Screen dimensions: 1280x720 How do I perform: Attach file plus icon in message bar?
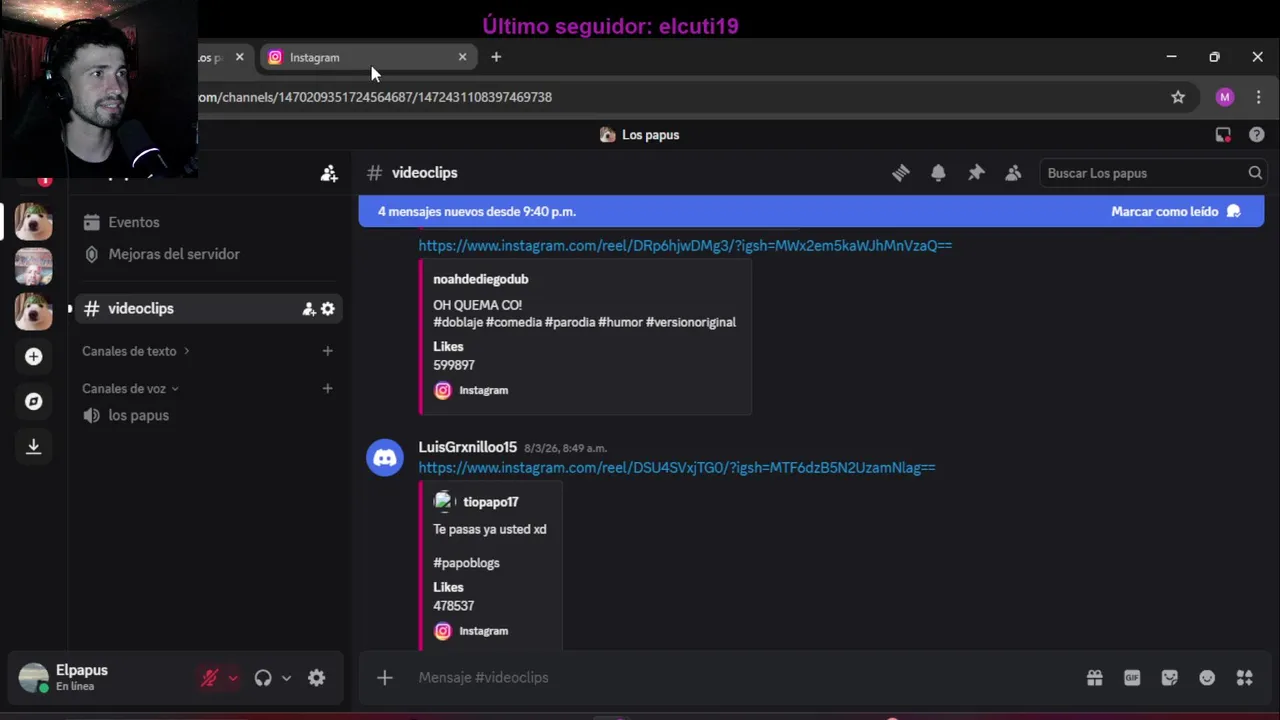coord(385,678)
